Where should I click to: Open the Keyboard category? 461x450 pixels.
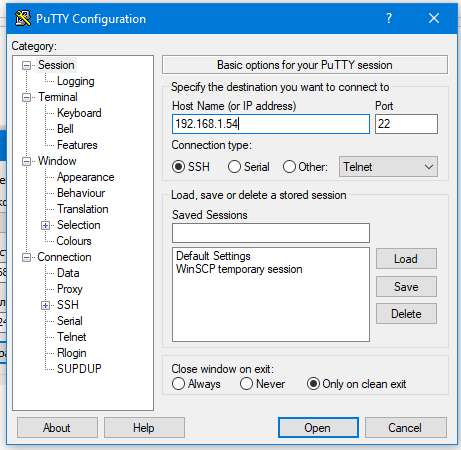pyautogui.click(x=79, y=113)
